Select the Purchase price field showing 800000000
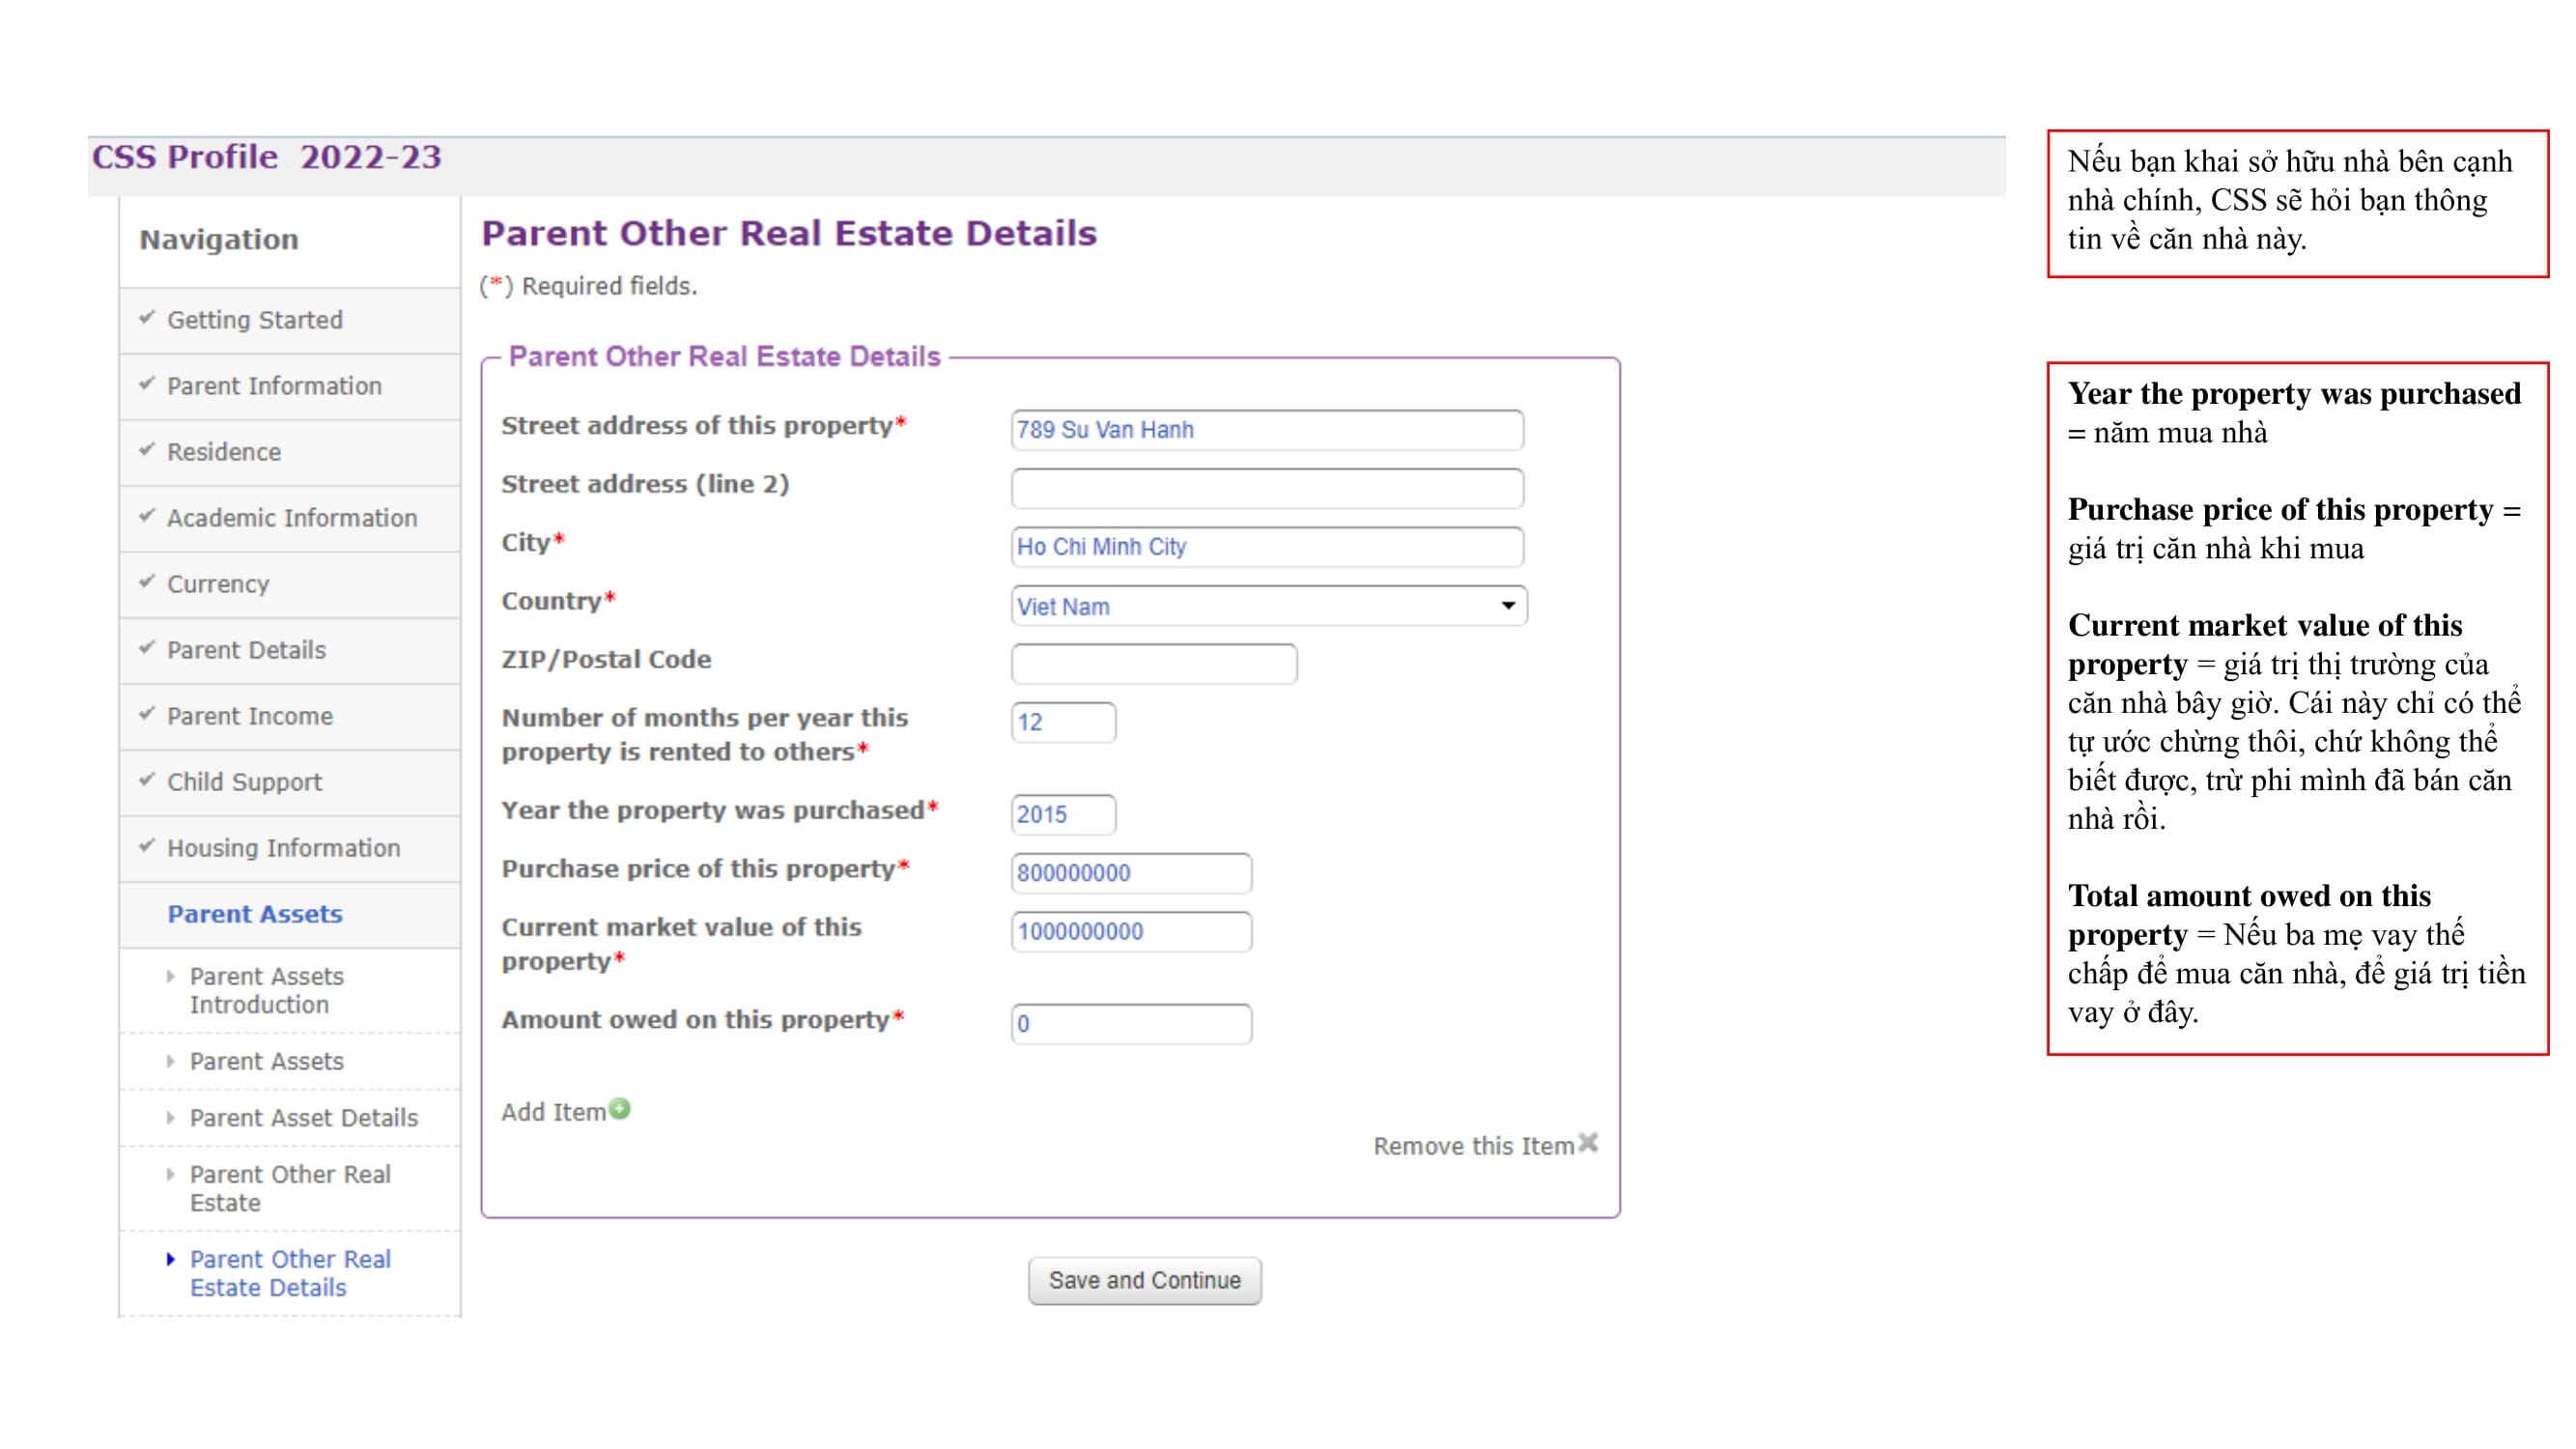The width and height of the screenshot is (2576, 1449). tap(1130, 873)
